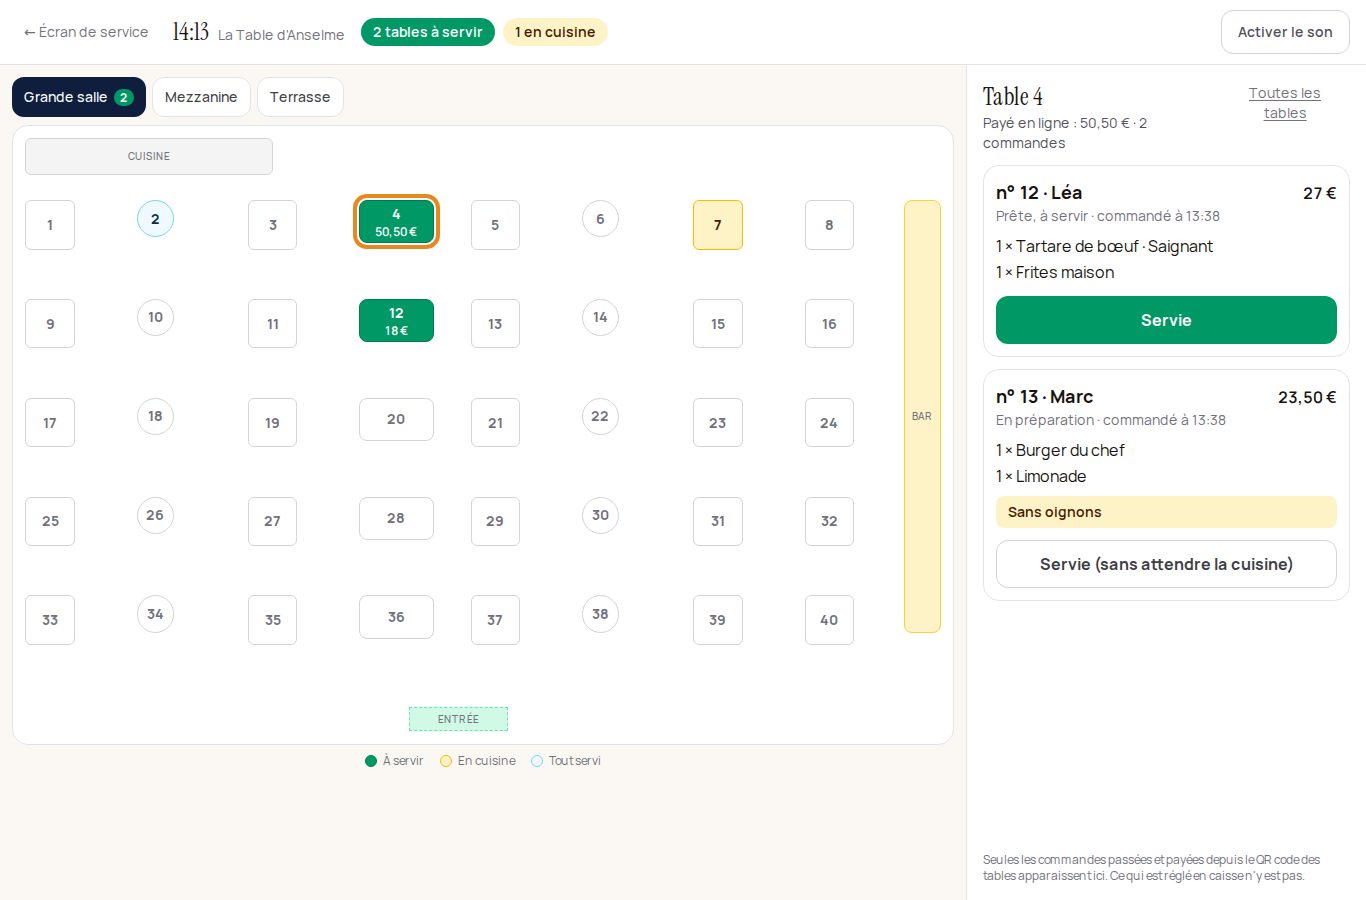This screenshot has height=900, width=1366.
Task: Select table 17
Action: point(50,423)
